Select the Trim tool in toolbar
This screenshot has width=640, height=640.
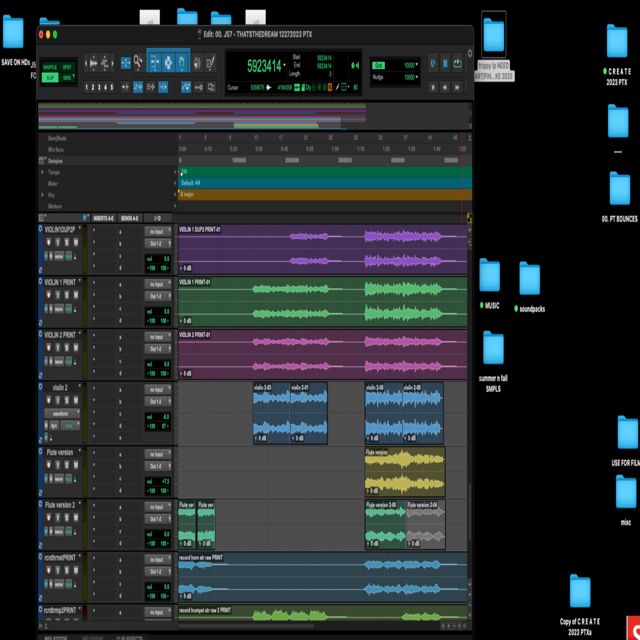[x=154, y=63]
